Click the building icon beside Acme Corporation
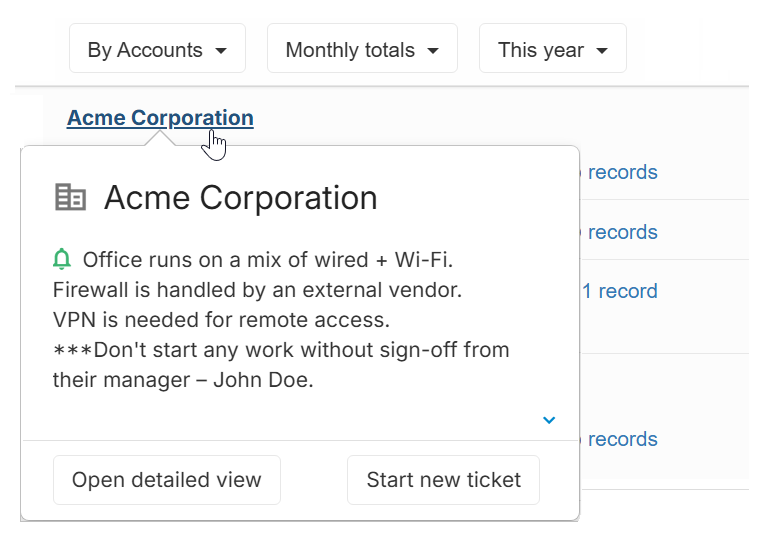The height and width of the screenshot is (544, 769). click(x=70, y=197)
